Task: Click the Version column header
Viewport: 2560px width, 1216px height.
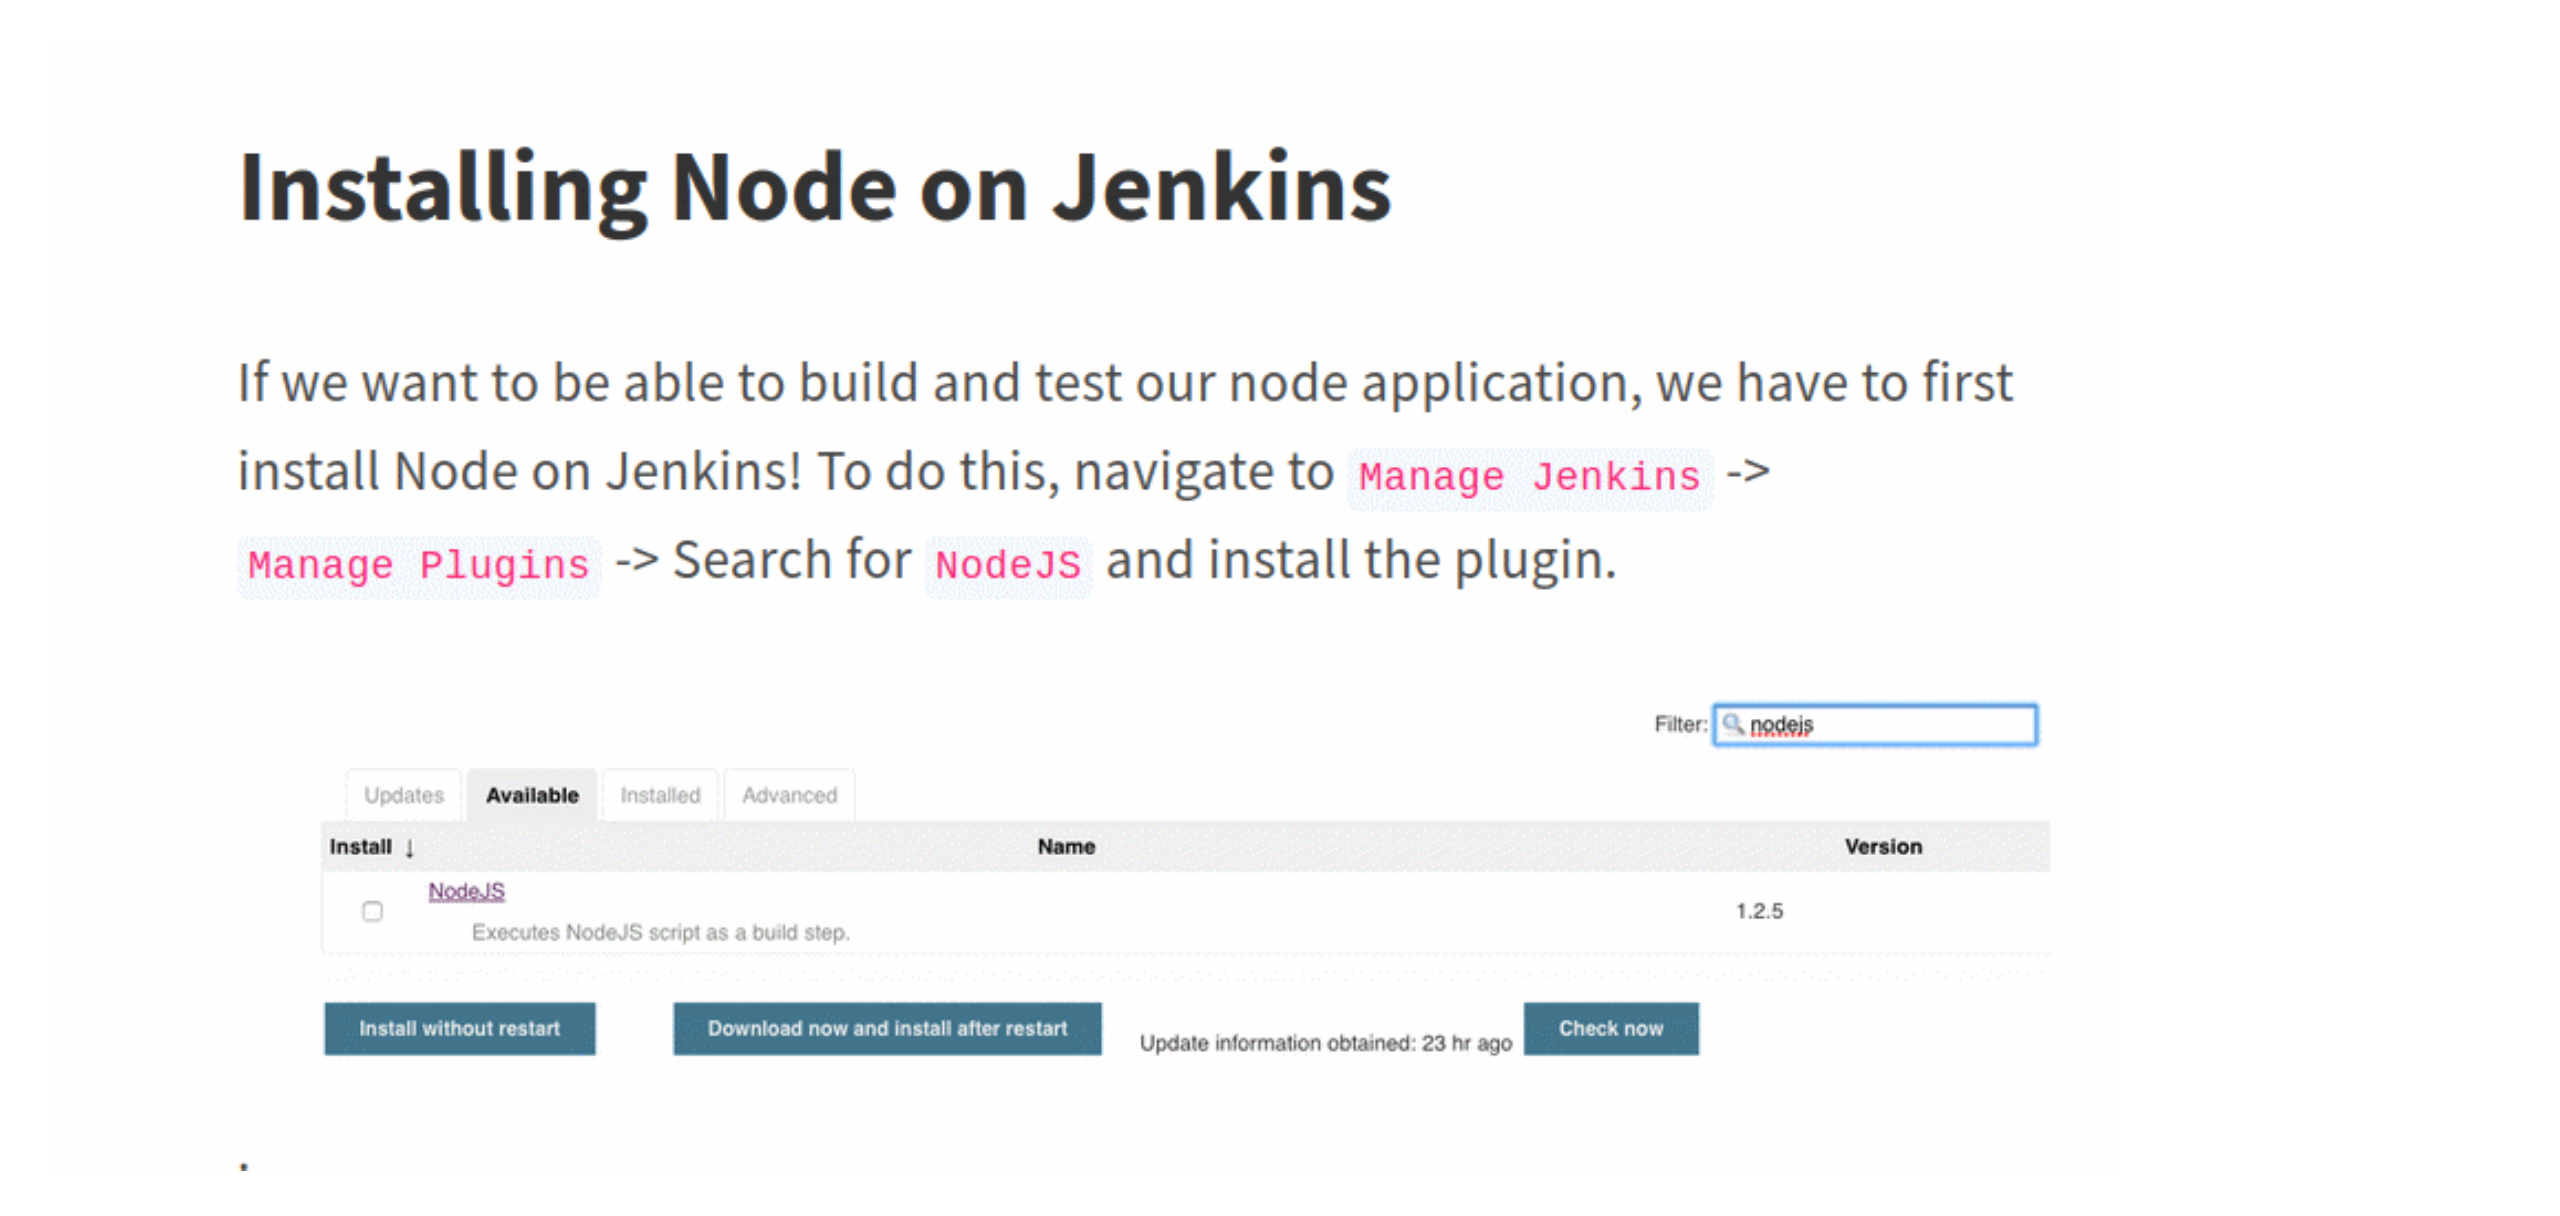Action: pyautogui.click(x=1882, y=846)
